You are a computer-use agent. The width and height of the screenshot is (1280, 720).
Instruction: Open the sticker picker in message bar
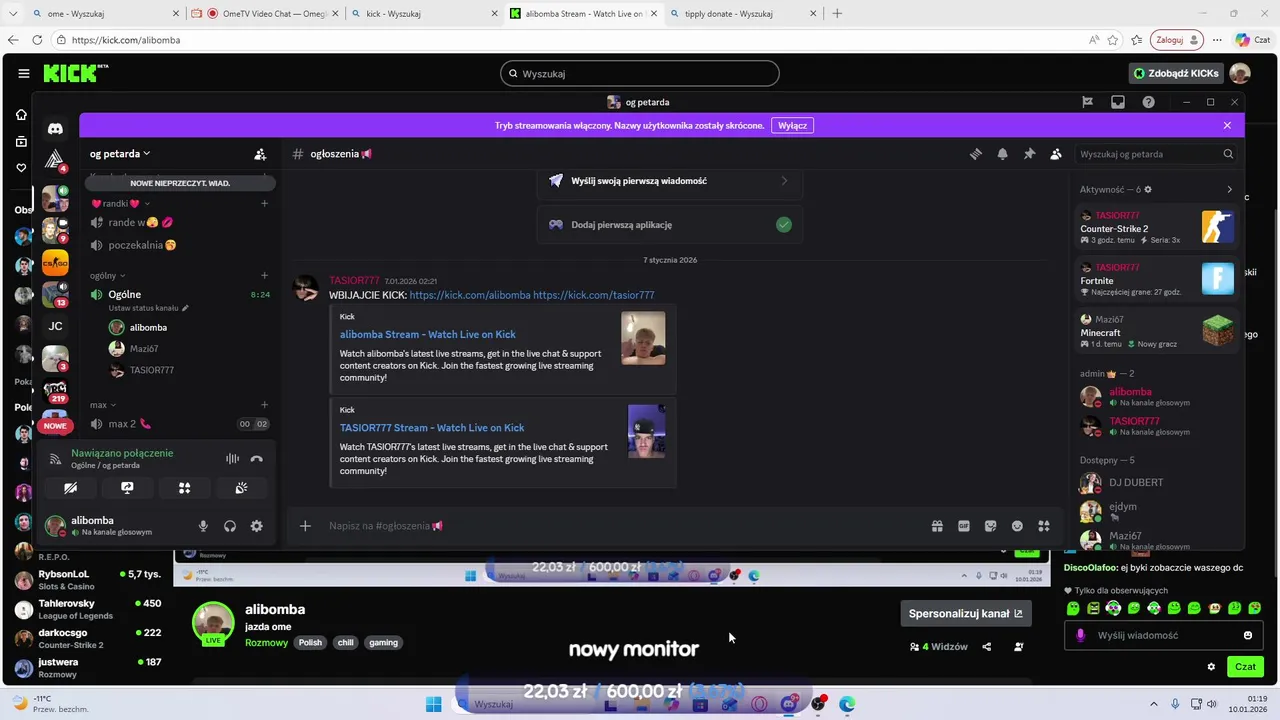click(x=990, y=526)
